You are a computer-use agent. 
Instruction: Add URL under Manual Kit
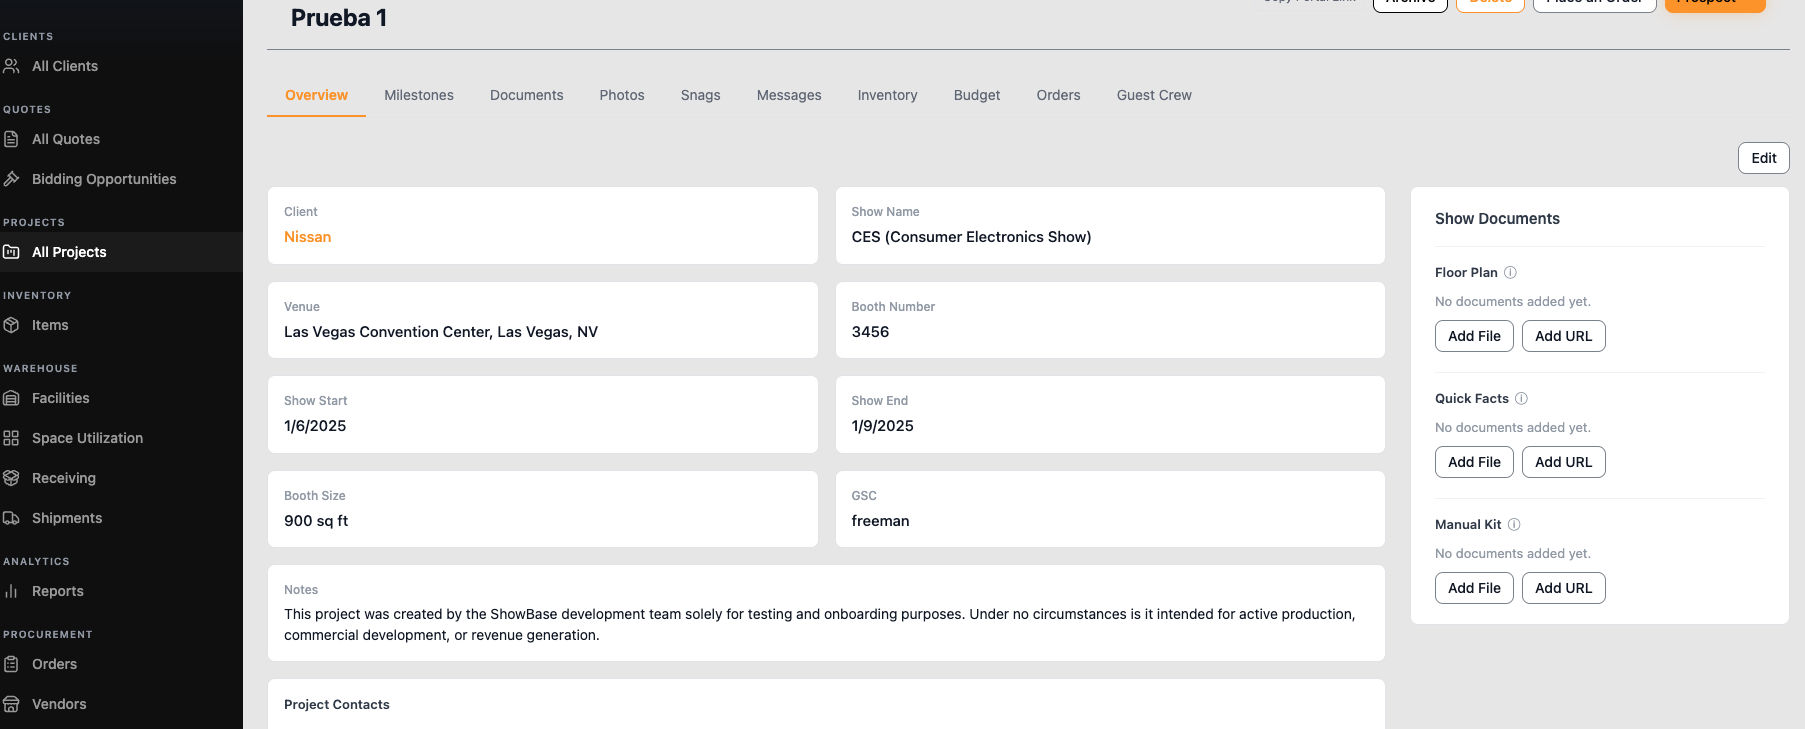(1564, 588)
